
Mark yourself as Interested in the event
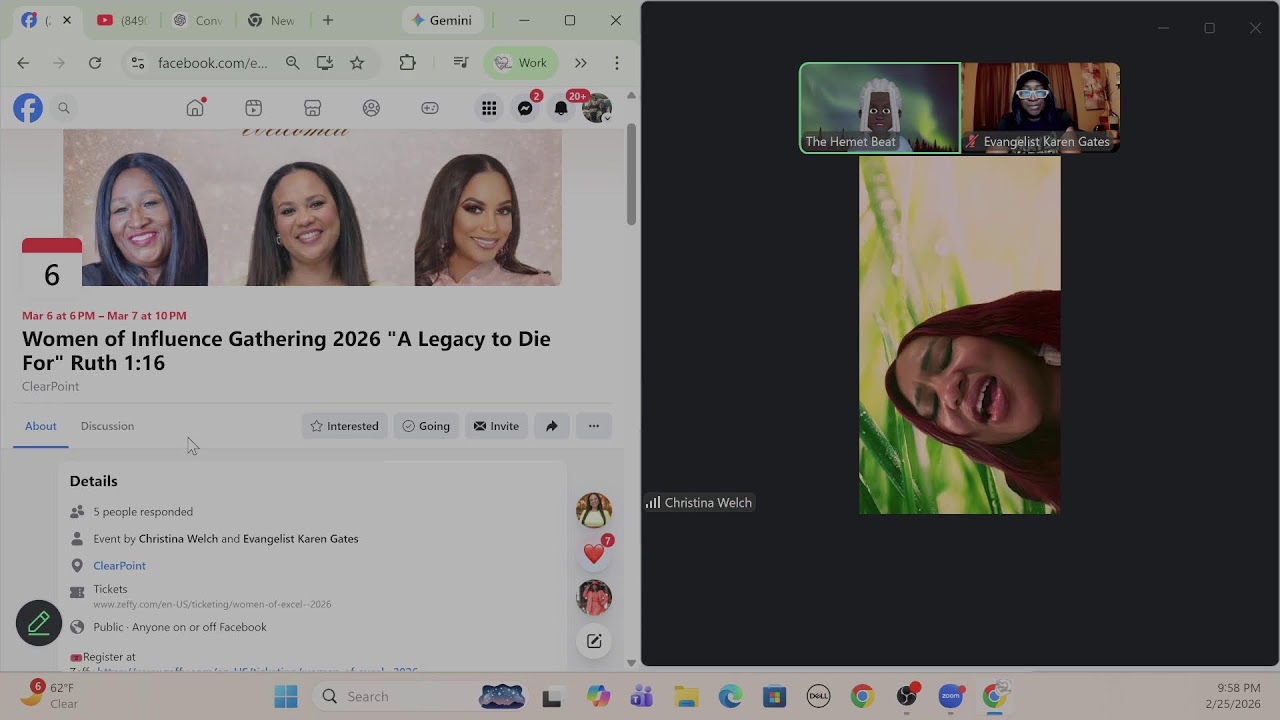345,426
